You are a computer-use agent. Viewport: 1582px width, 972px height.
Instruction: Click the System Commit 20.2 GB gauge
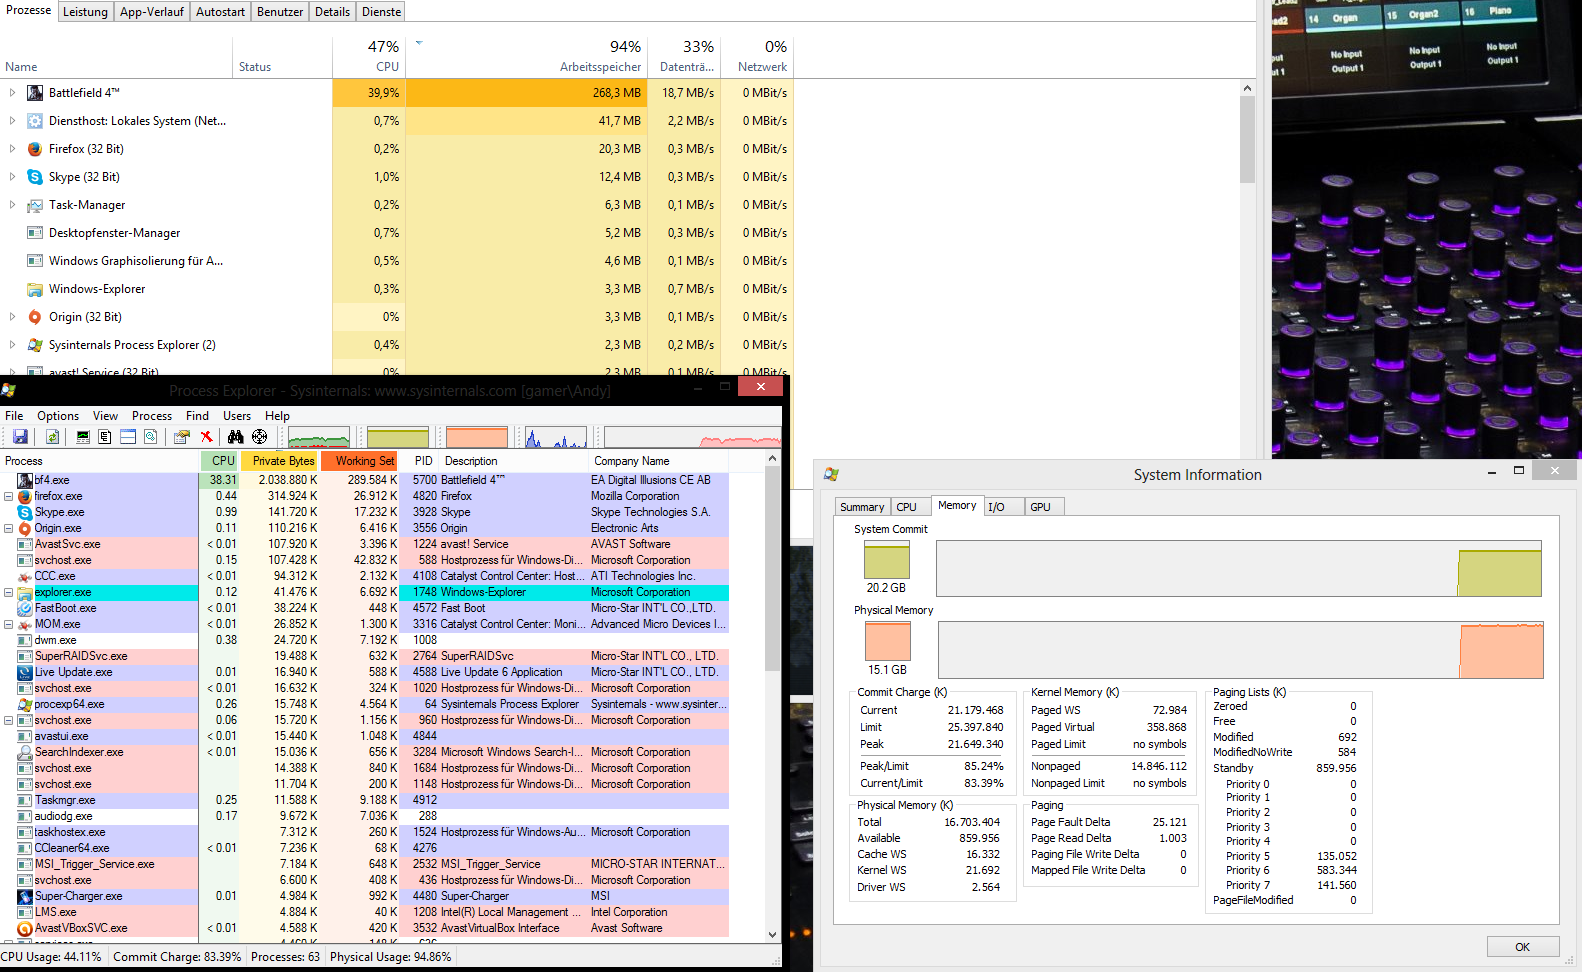coord(887,560)
